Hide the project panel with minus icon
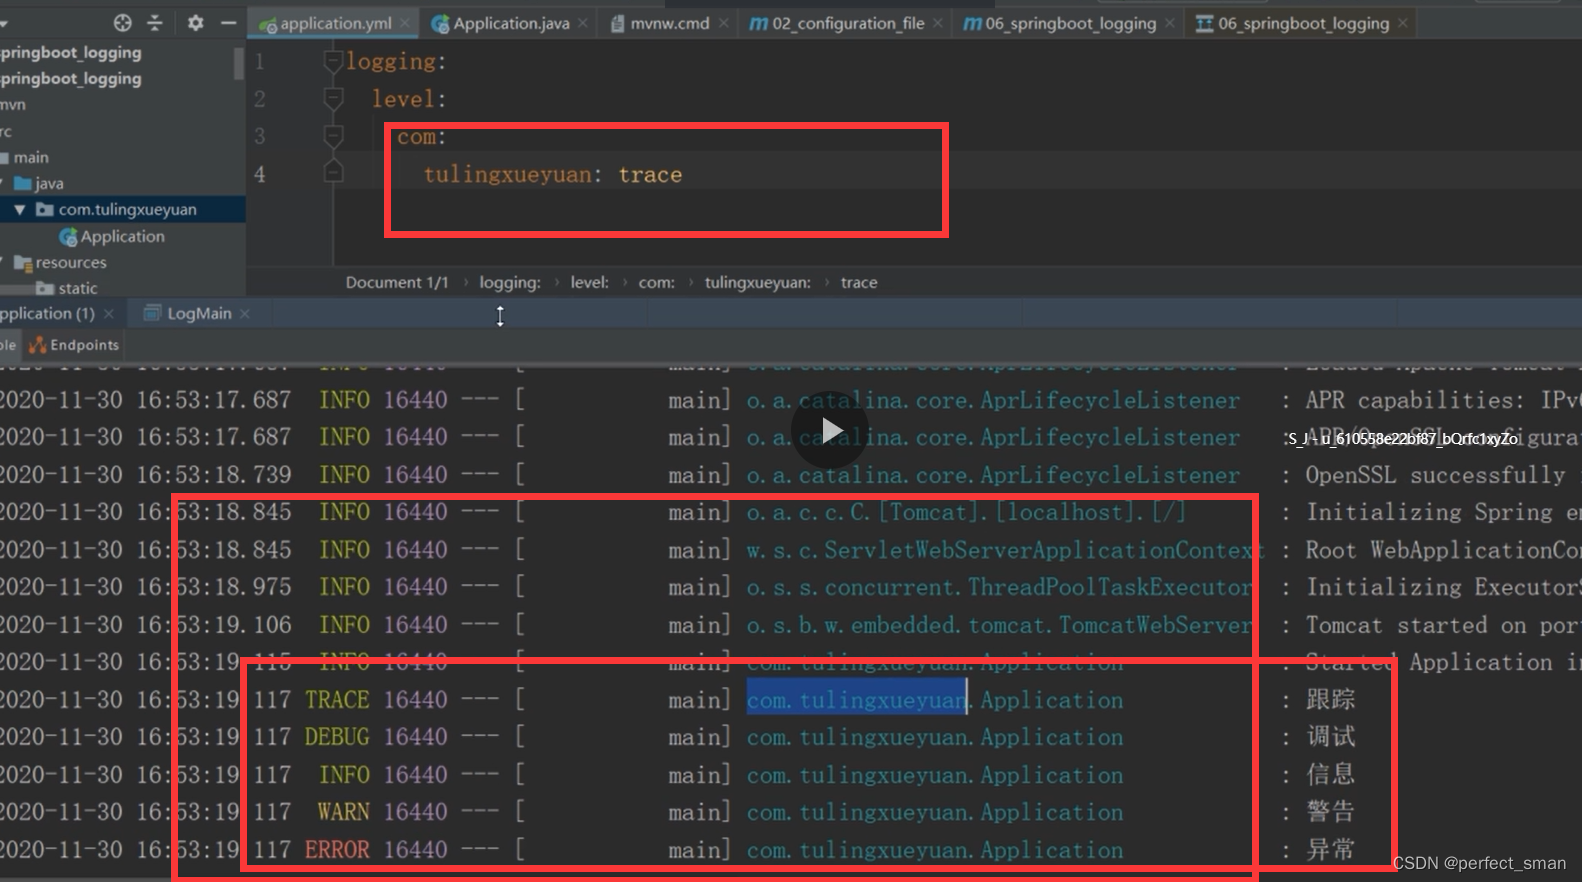 coord(229,22)
